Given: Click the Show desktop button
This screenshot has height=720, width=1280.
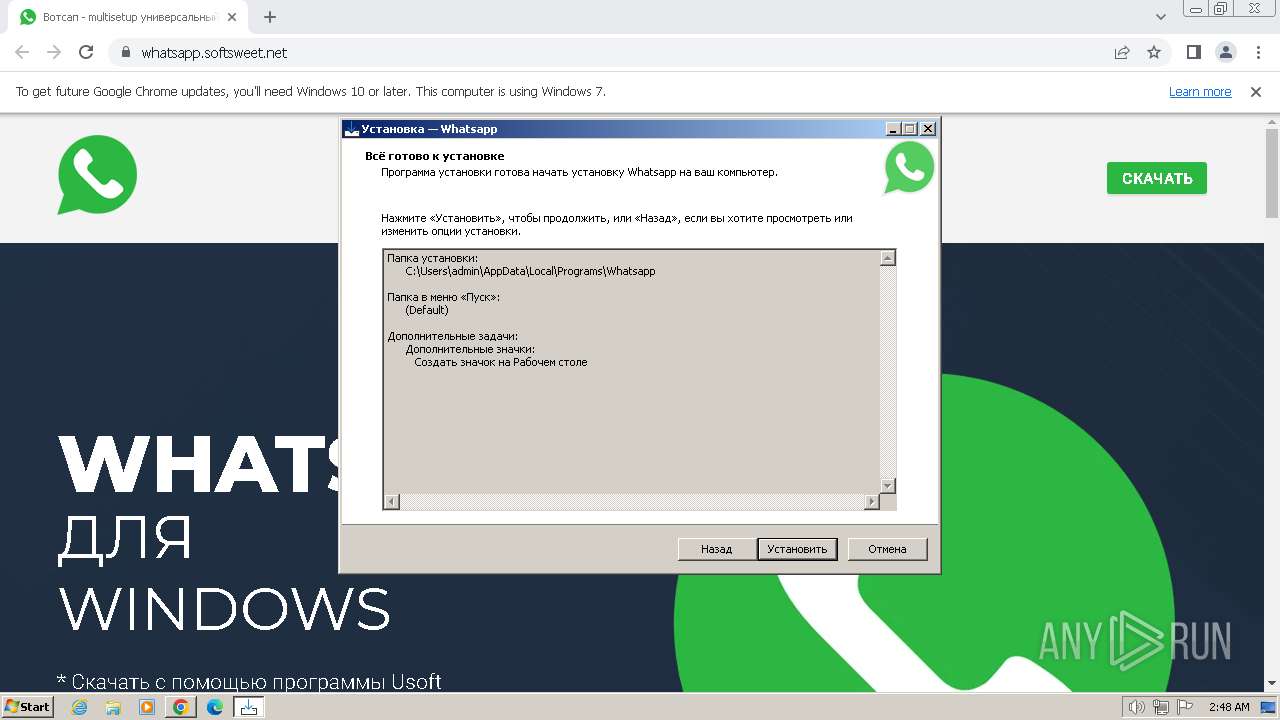Looking at the screenshot, I should click(x=1270, y=707).
